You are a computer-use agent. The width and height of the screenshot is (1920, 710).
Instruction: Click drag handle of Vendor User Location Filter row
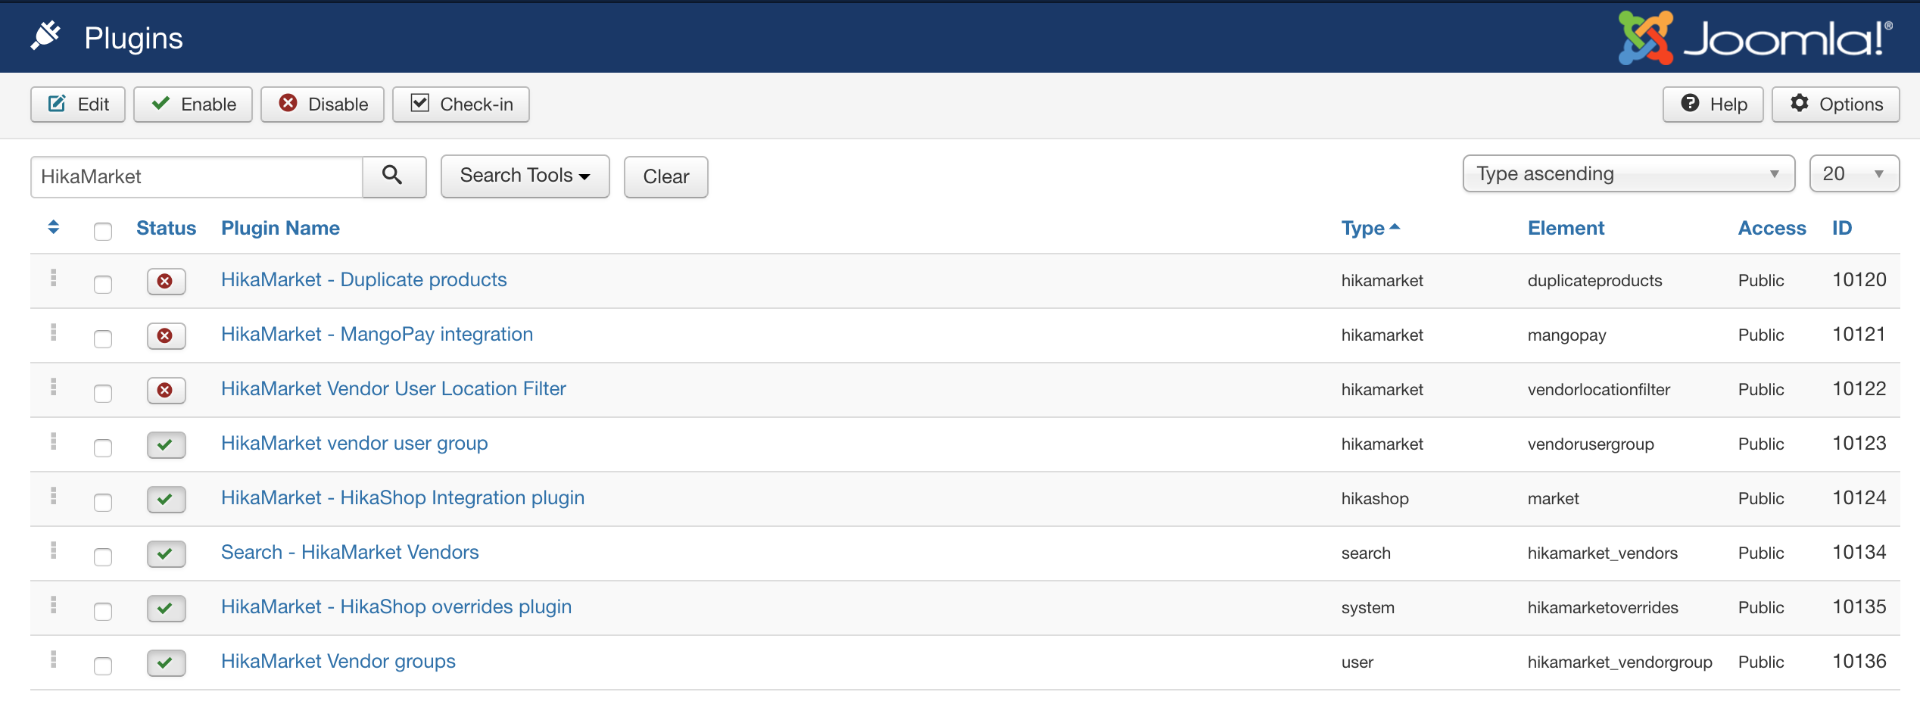(54, 387)
